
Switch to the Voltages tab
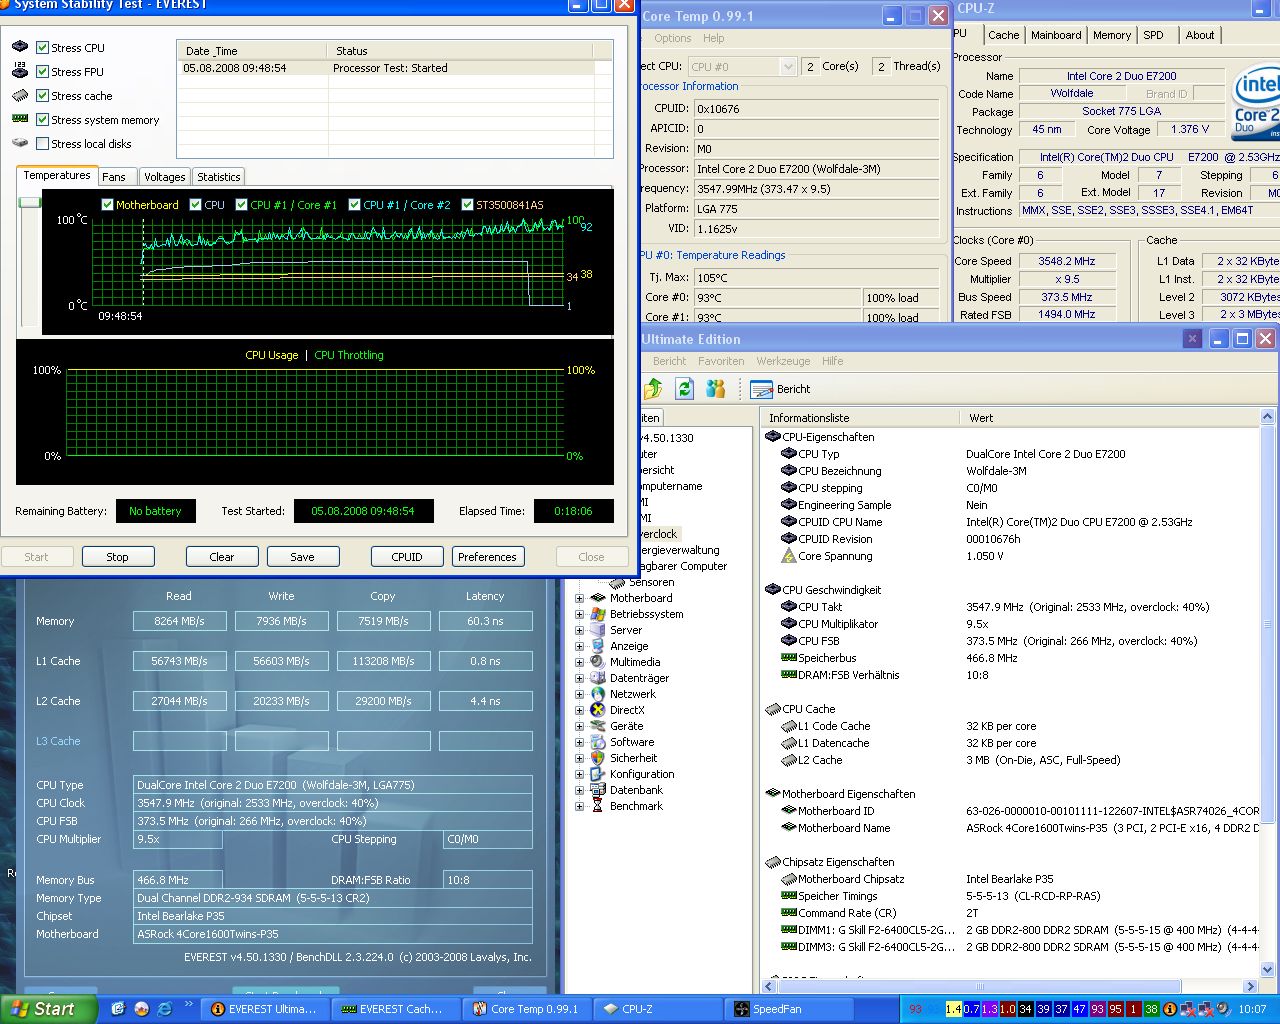[164, 177]
